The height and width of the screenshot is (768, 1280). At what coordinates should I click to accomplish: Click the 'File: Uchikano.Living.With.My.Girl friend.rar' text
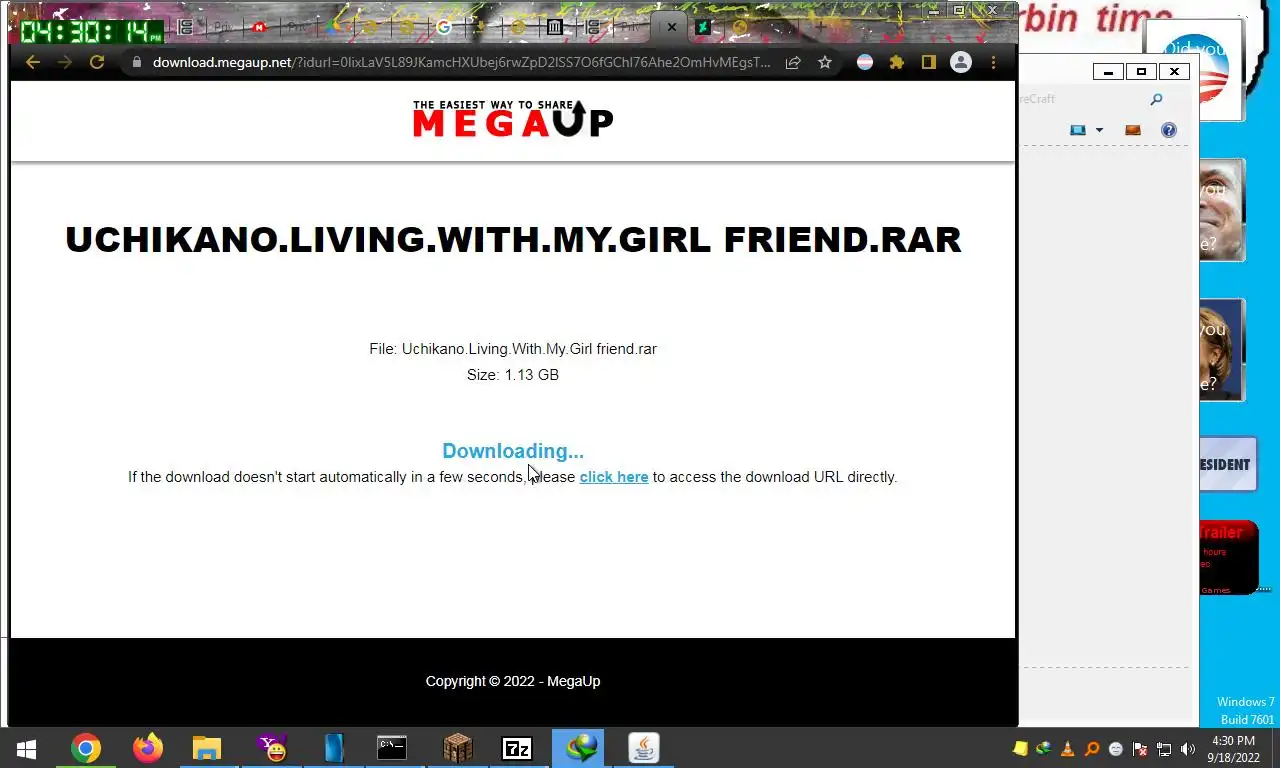(513, 349)
